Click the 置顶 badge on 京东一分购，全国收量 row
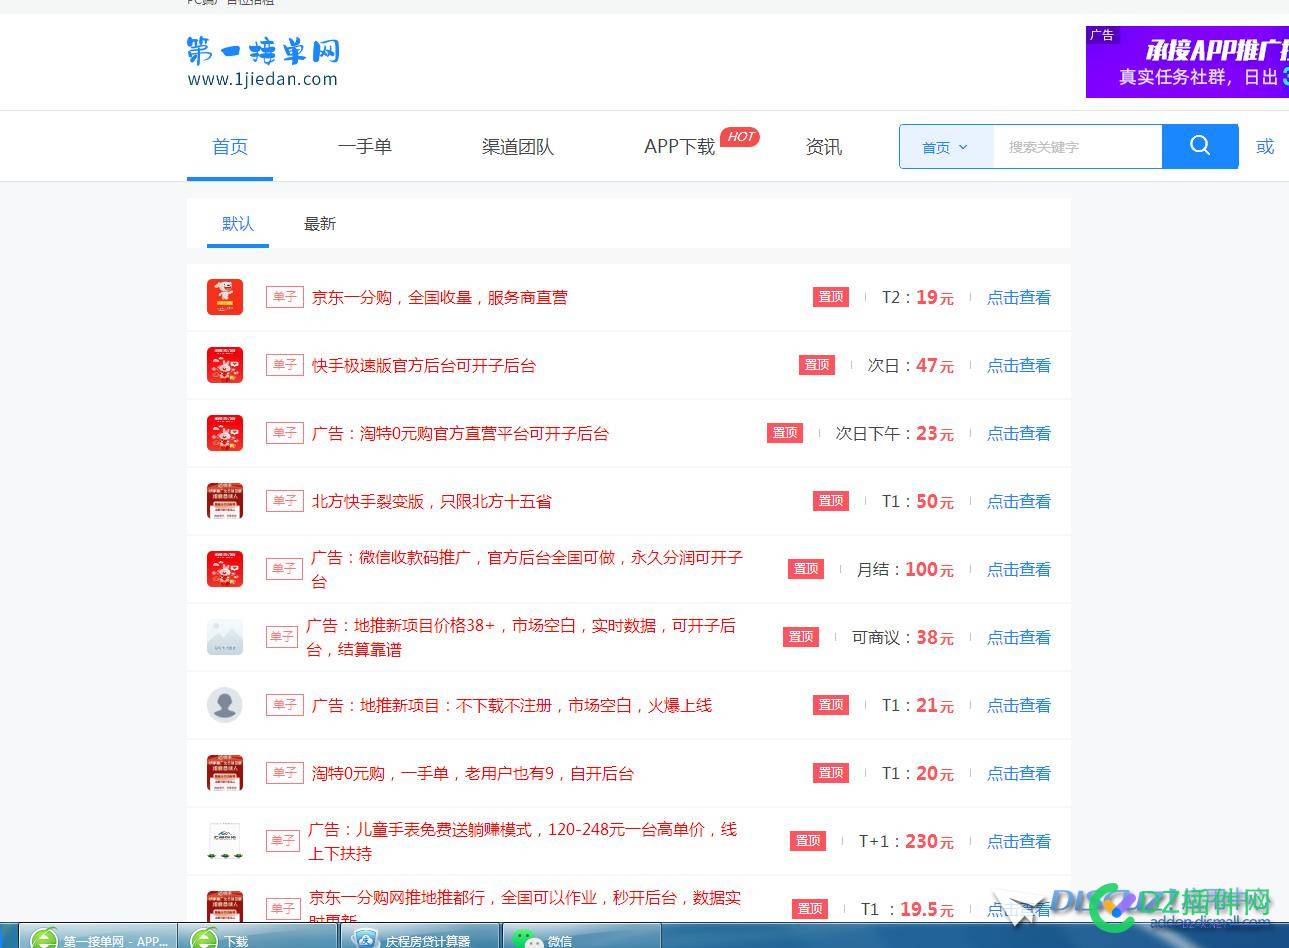 [x=831, y=297]
